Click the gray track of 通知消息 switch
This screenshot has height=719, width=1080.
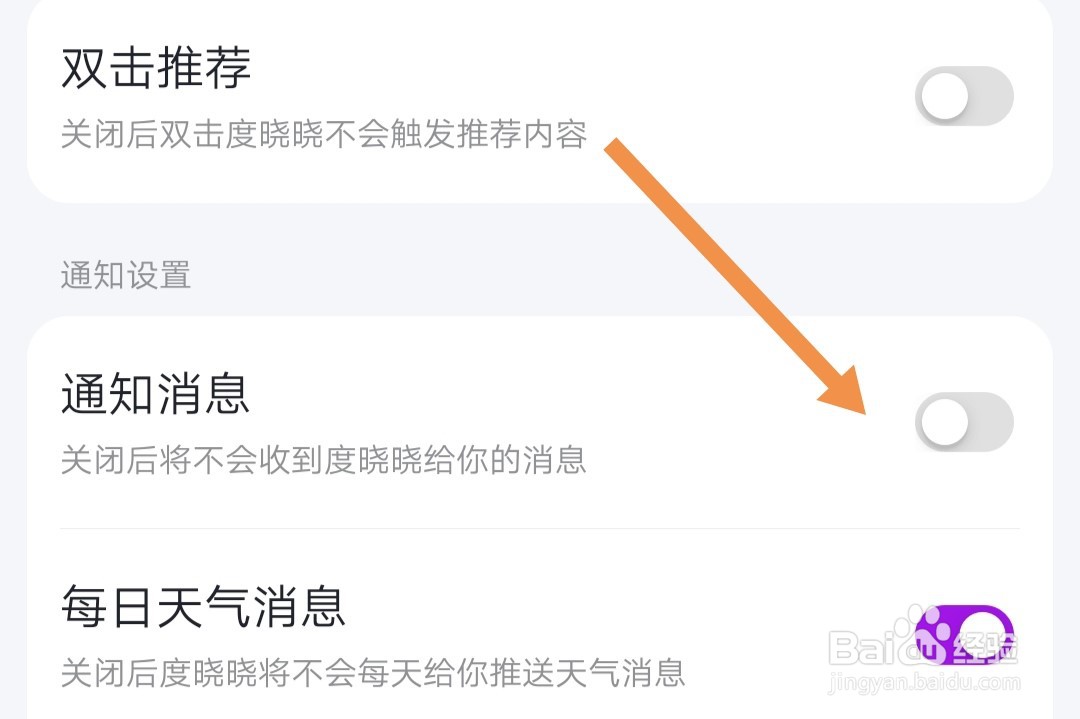990,422
